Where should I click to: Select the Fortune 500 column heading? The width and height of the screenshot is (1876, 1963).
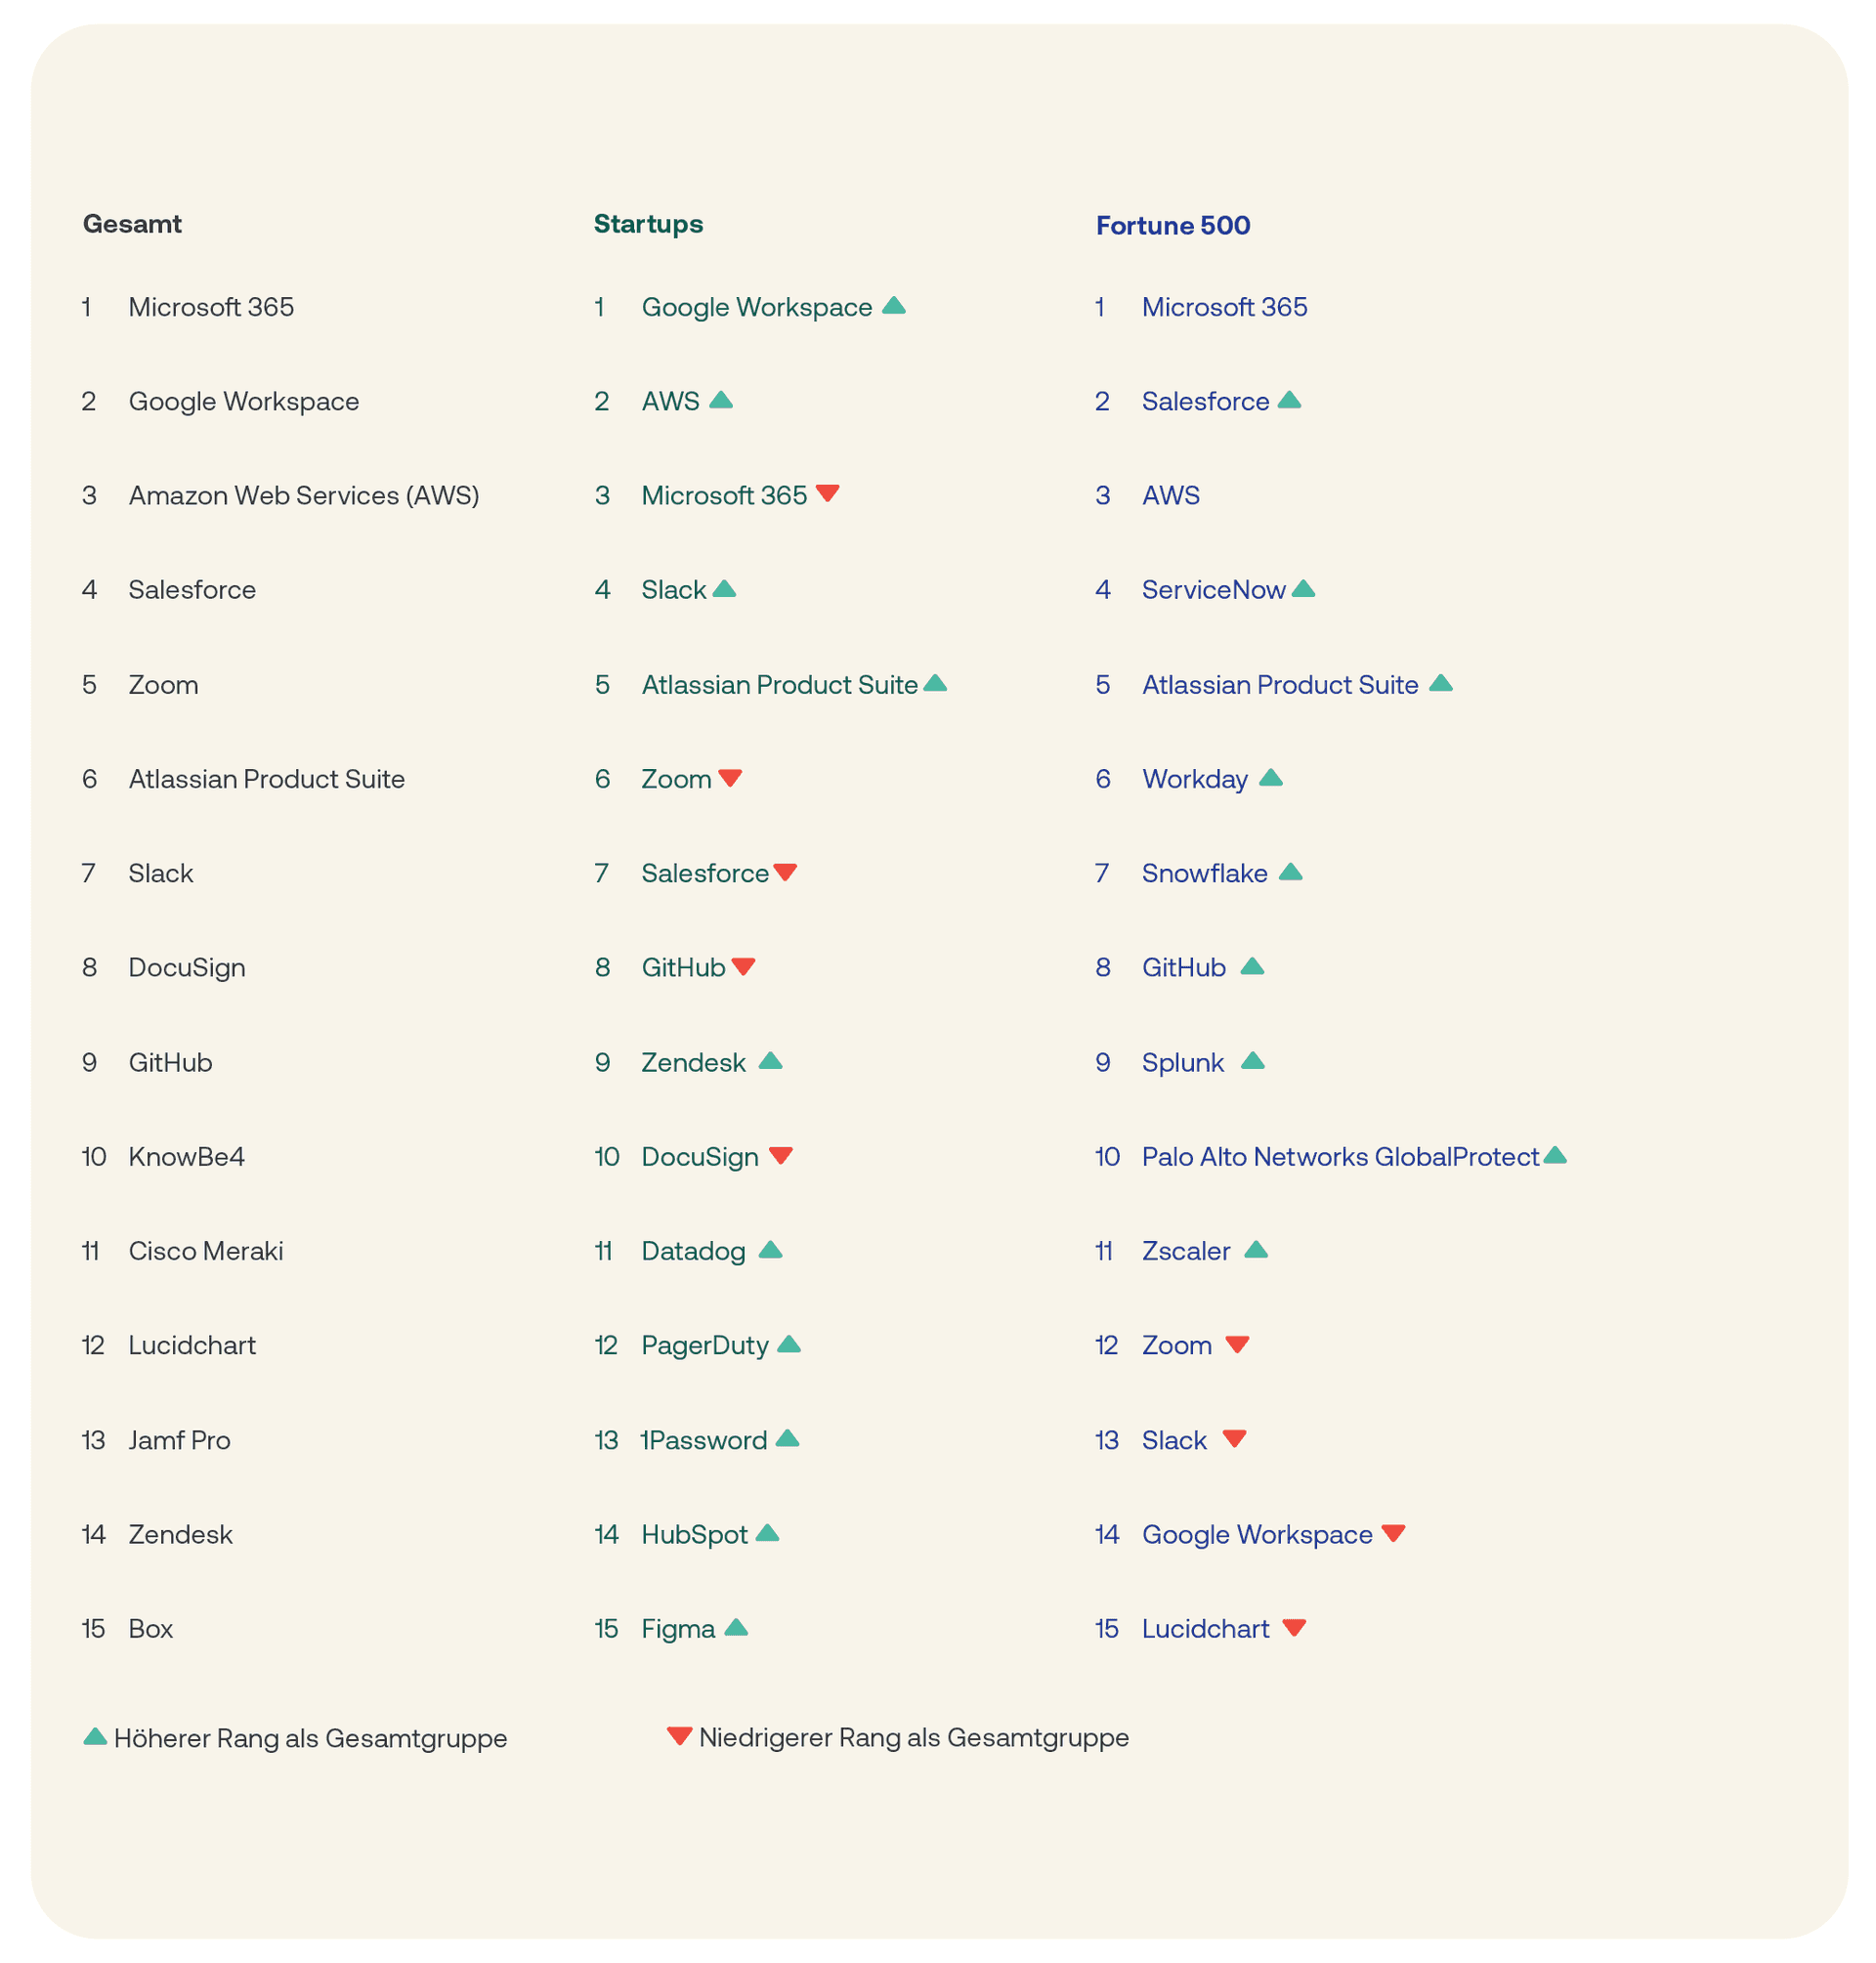[x=1173, y=225]
